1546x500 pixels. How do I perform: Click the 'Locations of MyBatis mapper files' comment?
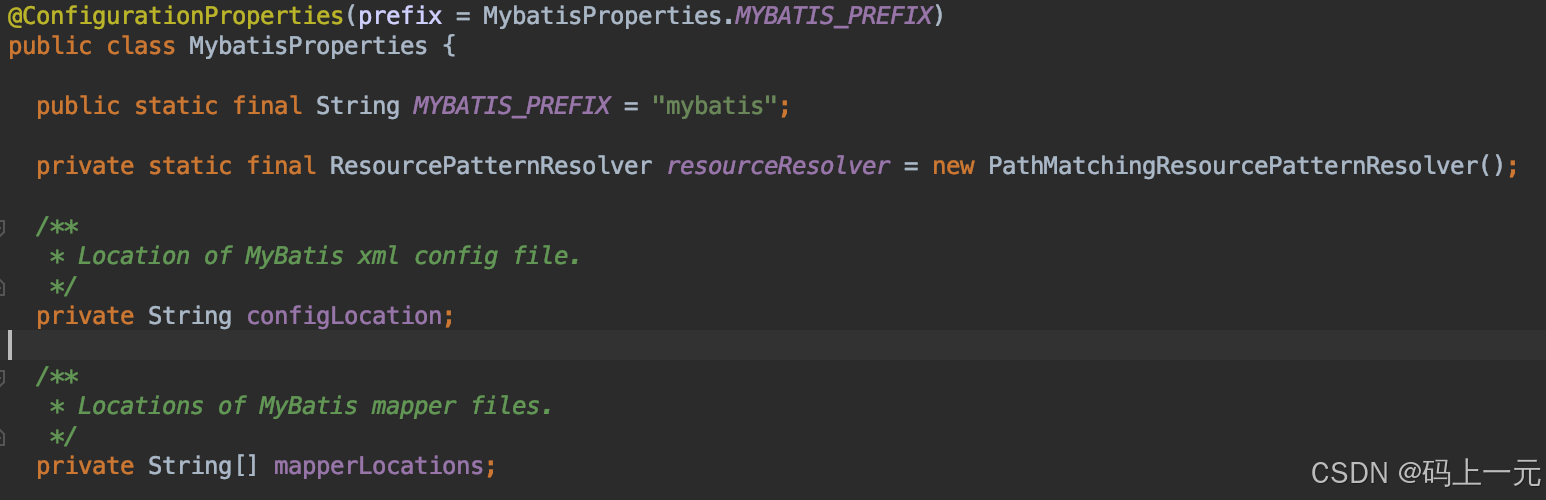314,406
